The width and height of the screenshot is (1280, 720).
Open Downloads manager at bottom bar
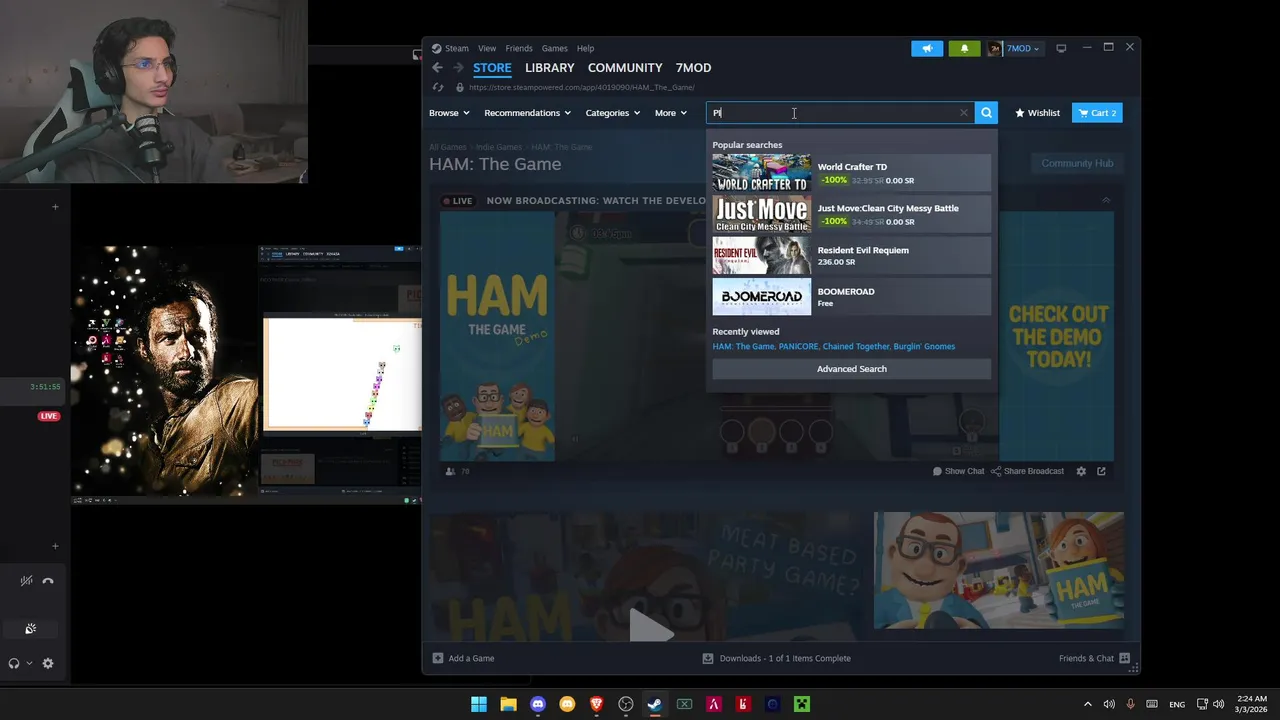click(777, 658)
